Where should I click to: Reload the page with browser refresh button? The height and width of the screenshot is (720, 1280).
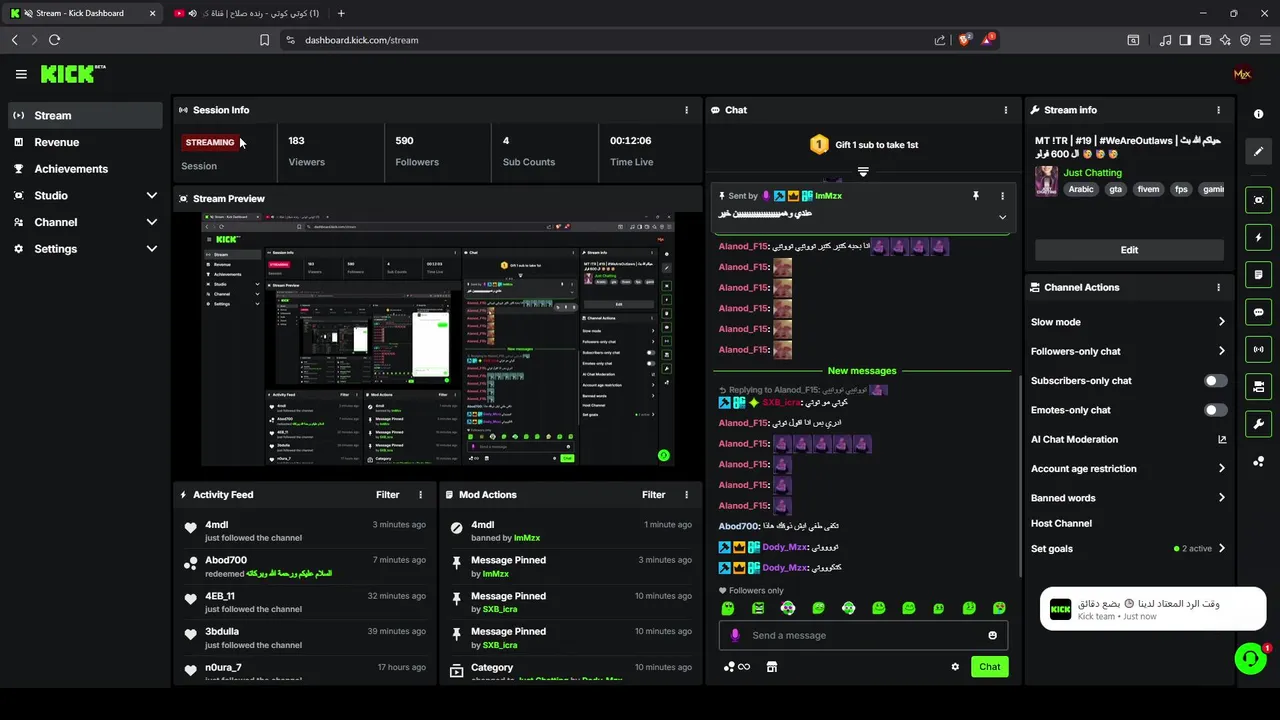coord(54,40)
